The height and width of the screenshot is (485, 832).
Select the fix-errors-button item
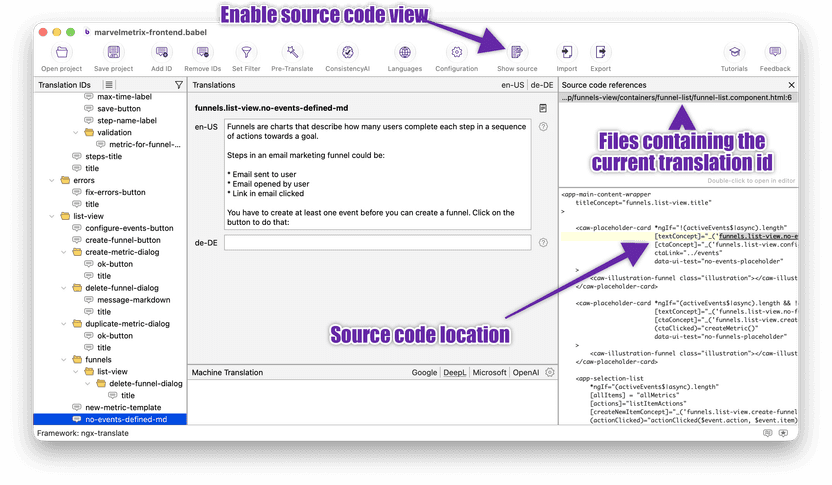pyautogui.click(x=115, y=192)
